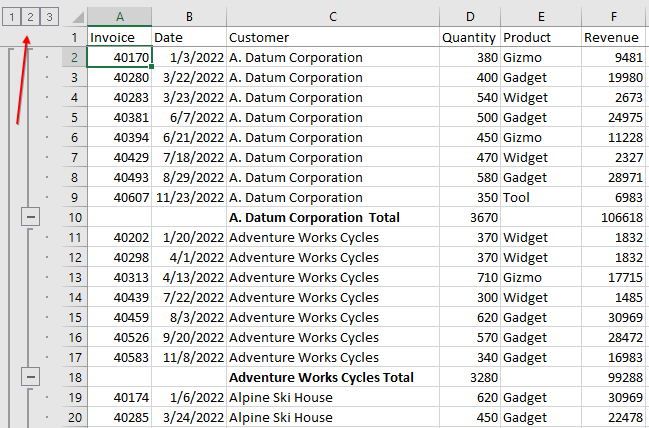Select invoice cell 40283
The width and height of the screenshot is (649, 428).
(120, 97)
